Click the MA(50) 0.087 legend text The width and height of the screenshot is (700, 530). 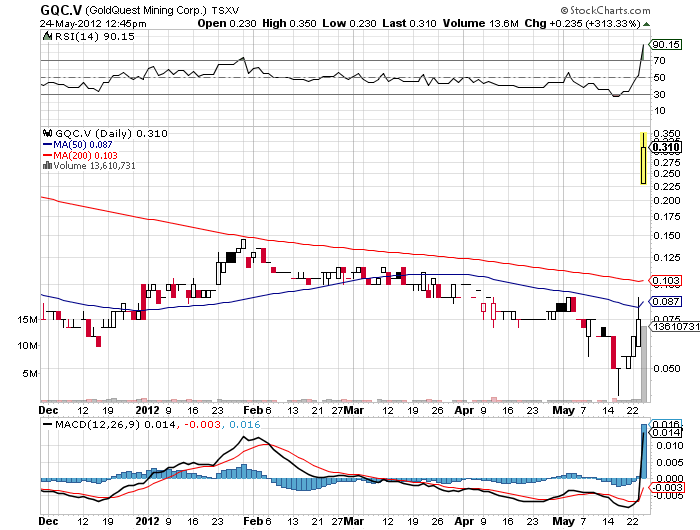83,145
